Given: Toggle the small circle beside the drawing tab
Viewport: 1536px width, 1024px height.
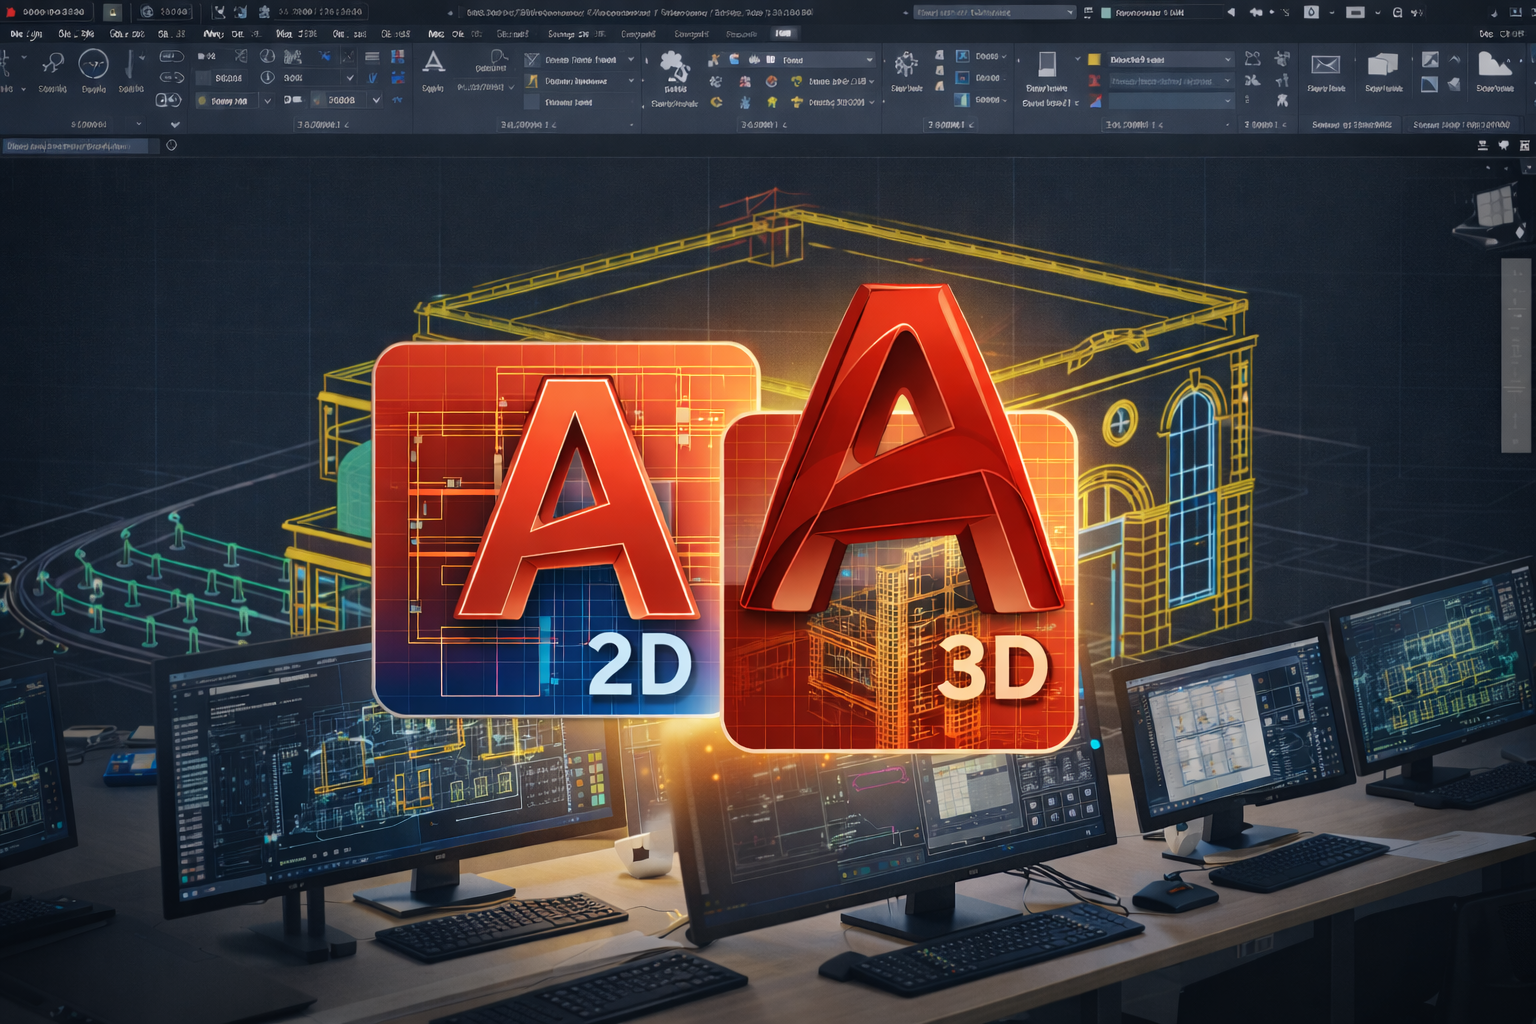Looking at the screenshot, I should (171, 145).
